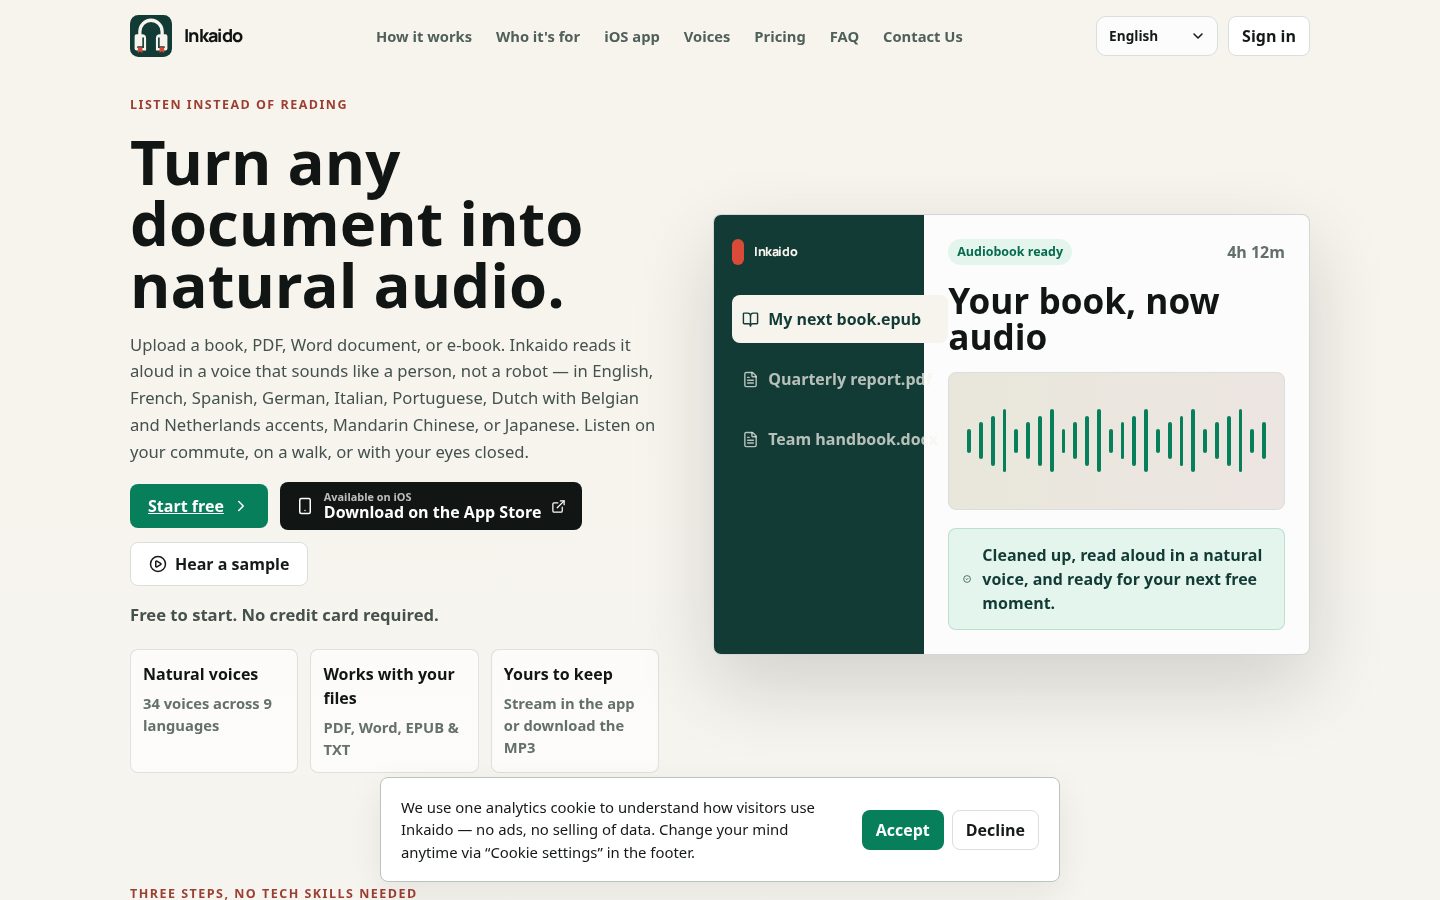The height and width of the screenshot is (900, 1440).
Task: Click the small circle icon in the green note
Action: pyautogui.click(x=967, y=579)
